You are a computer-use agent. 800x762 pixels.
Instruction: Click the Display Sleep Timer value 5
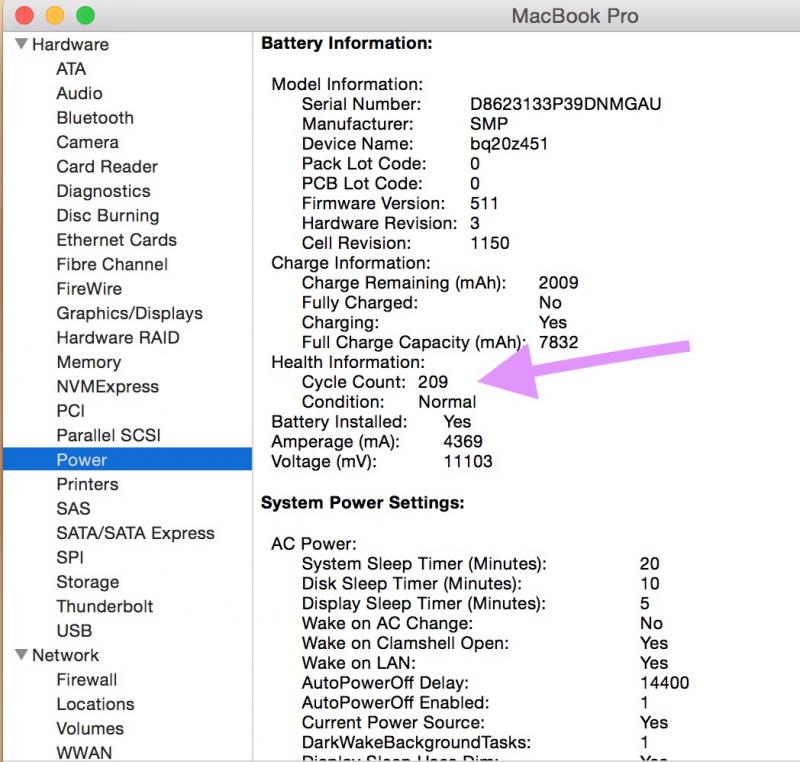[x=644, y=603]
